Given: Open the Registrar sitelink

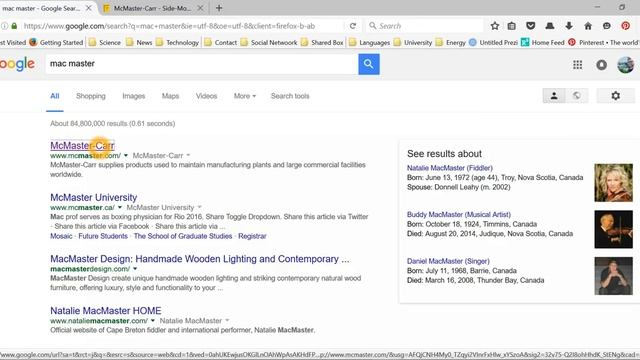Looking at the screenshot, I should (252, 236).
